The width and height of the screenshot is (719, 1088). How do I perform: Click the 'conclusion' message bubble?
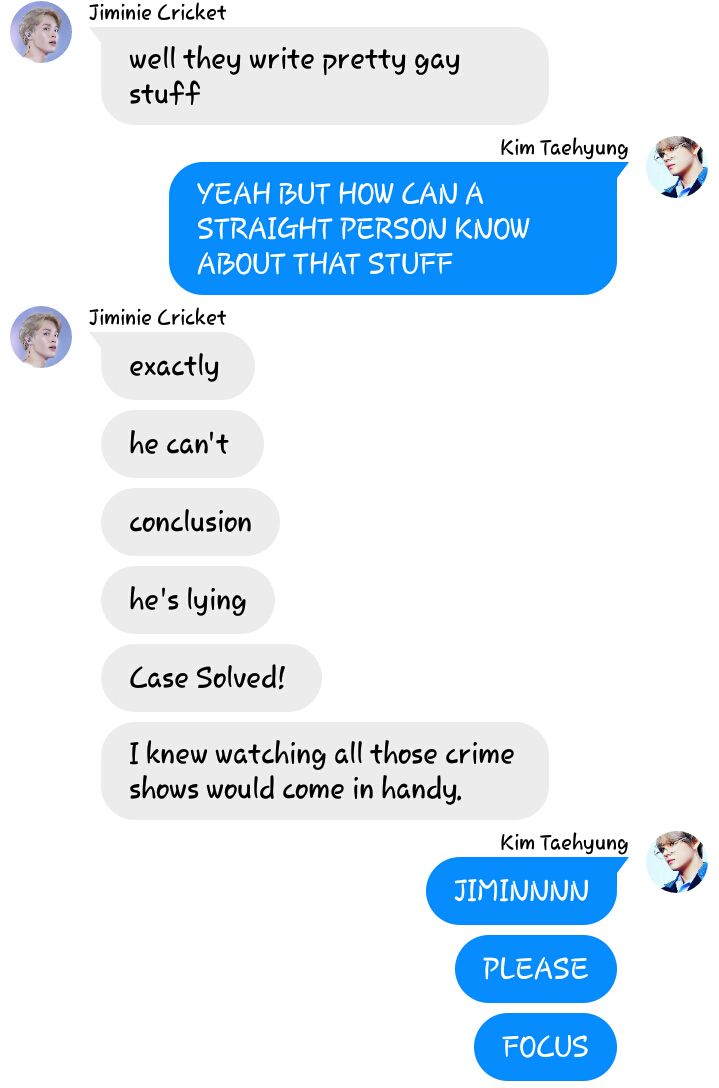point(190,522)
